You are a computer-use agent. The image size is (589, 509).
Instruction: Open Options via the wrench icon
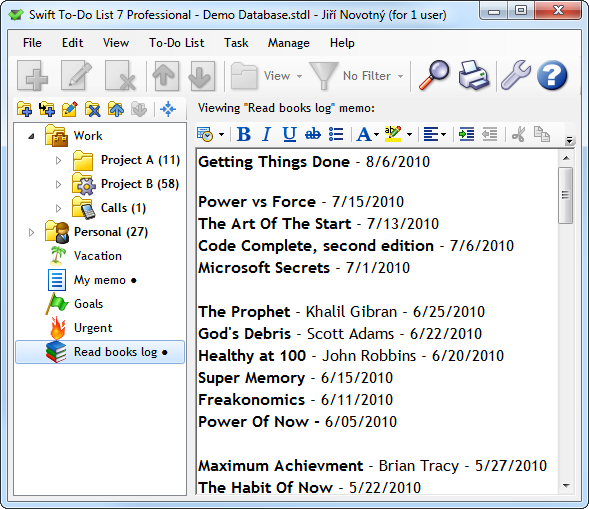coord(516,75)
